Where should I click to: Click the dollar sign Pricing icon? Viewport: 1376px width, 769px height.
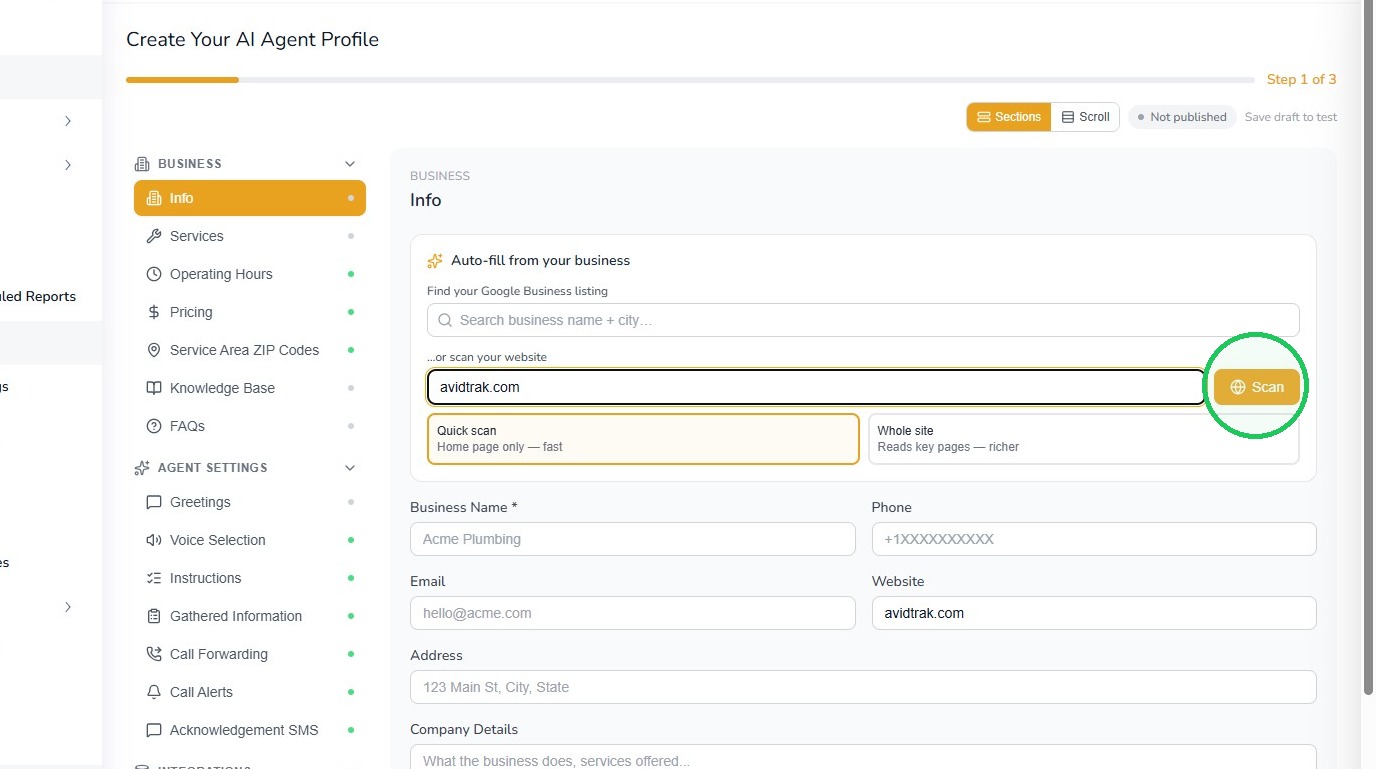[153, 312]
